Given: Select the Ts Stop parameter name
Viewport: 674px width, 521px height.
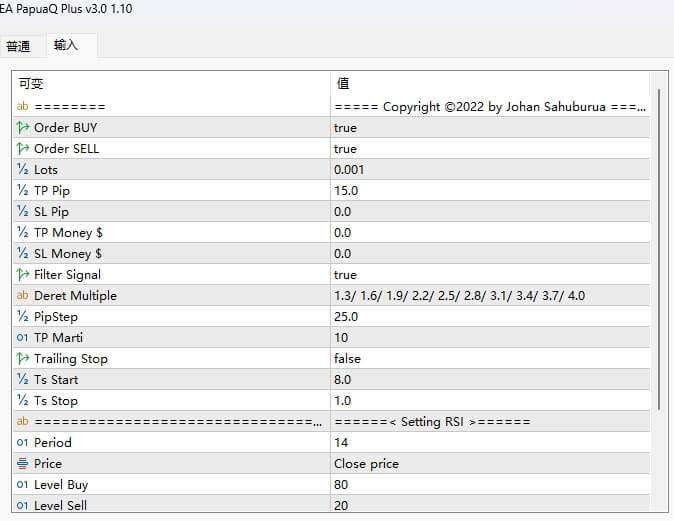Looking at the screenshot, I should pos(56,401).
